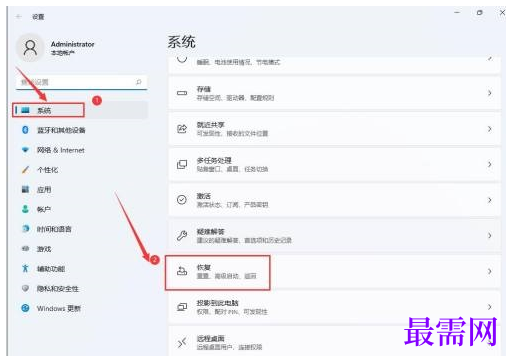
Task: Open the 激活 activation settings
Action: coord(334,200)
